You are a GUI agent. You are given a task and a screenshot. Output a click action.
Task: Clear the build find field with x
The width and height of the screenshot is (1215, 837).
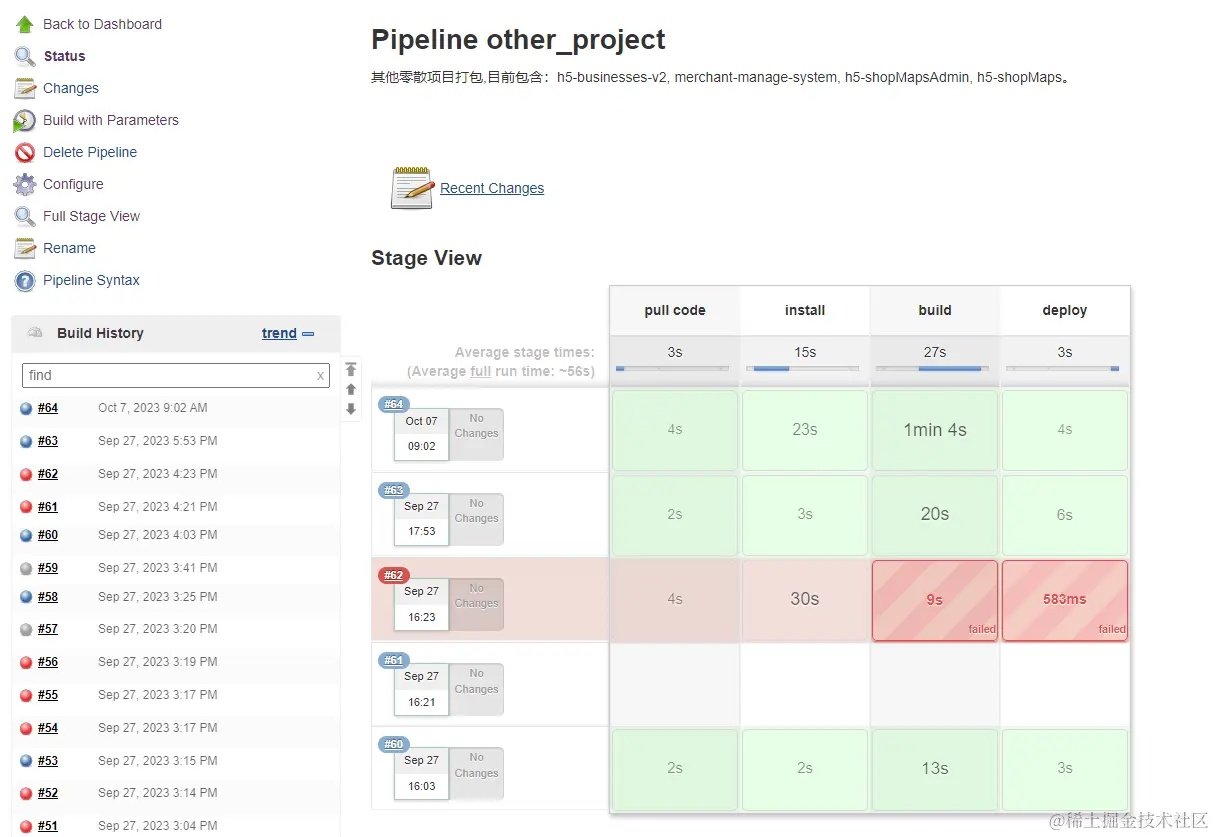[x=320, y=376]
